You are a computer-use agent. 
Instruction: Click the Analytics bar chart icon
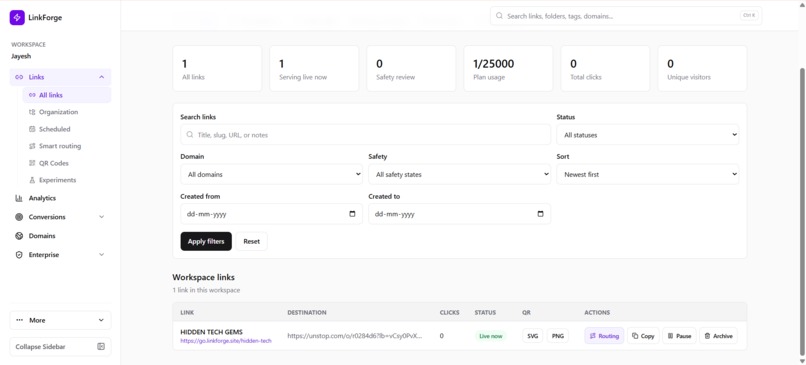pyautogui.click(x=19, y=198)
